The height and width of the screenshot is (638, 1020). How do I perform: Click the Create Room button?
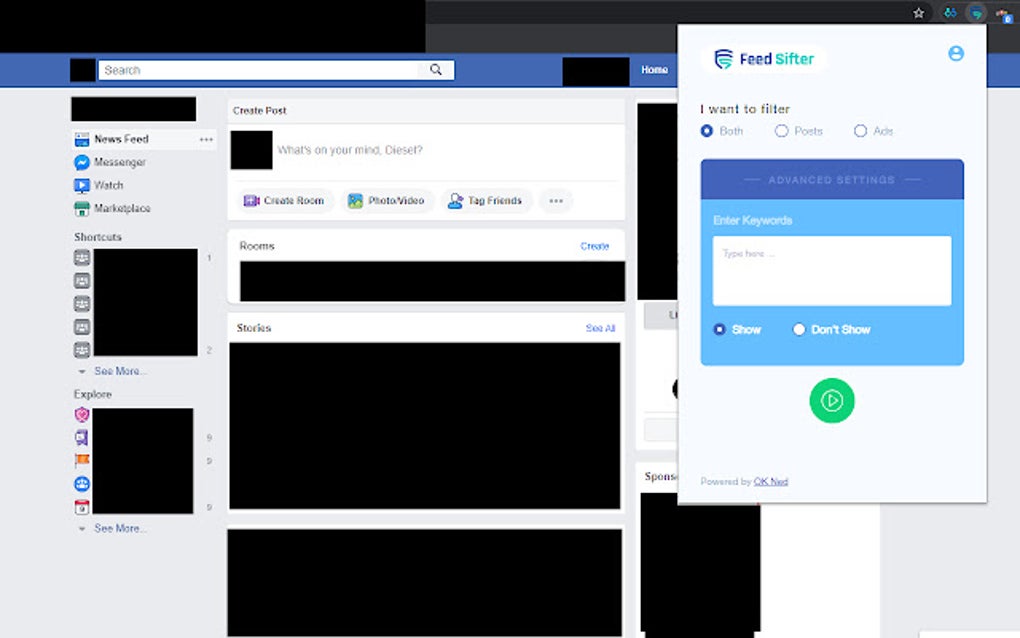[284, 201]
